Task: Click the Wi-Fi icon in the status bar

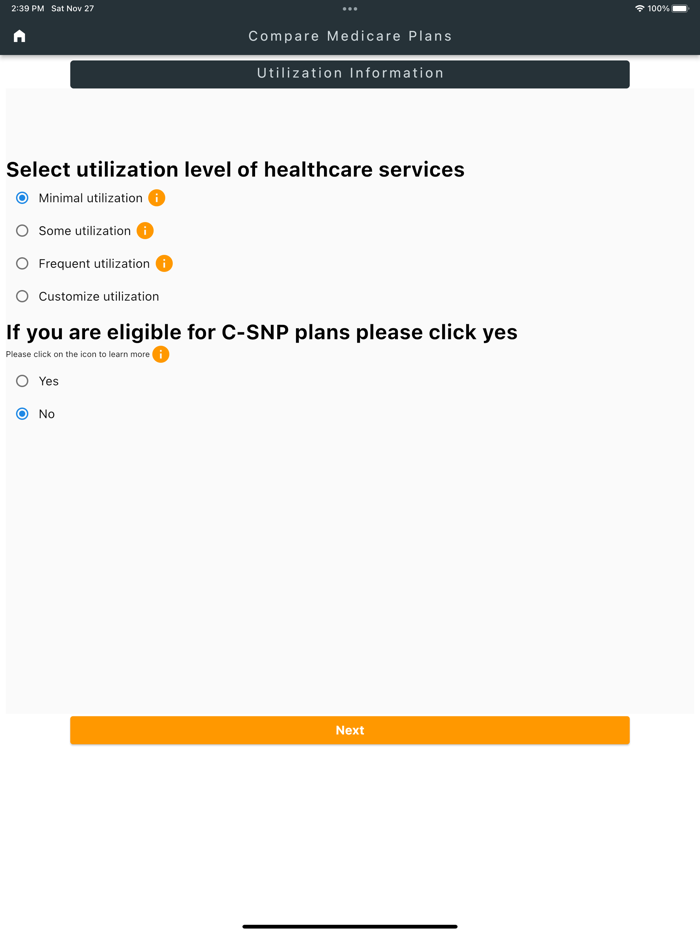Action: coord(639,8)
